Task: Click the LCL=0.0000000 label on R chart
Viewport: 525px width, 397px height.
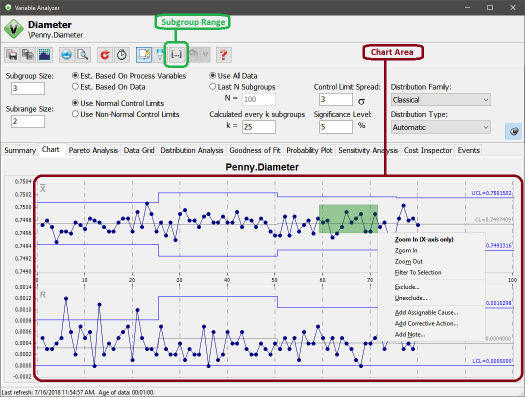Action: (492, 361)
